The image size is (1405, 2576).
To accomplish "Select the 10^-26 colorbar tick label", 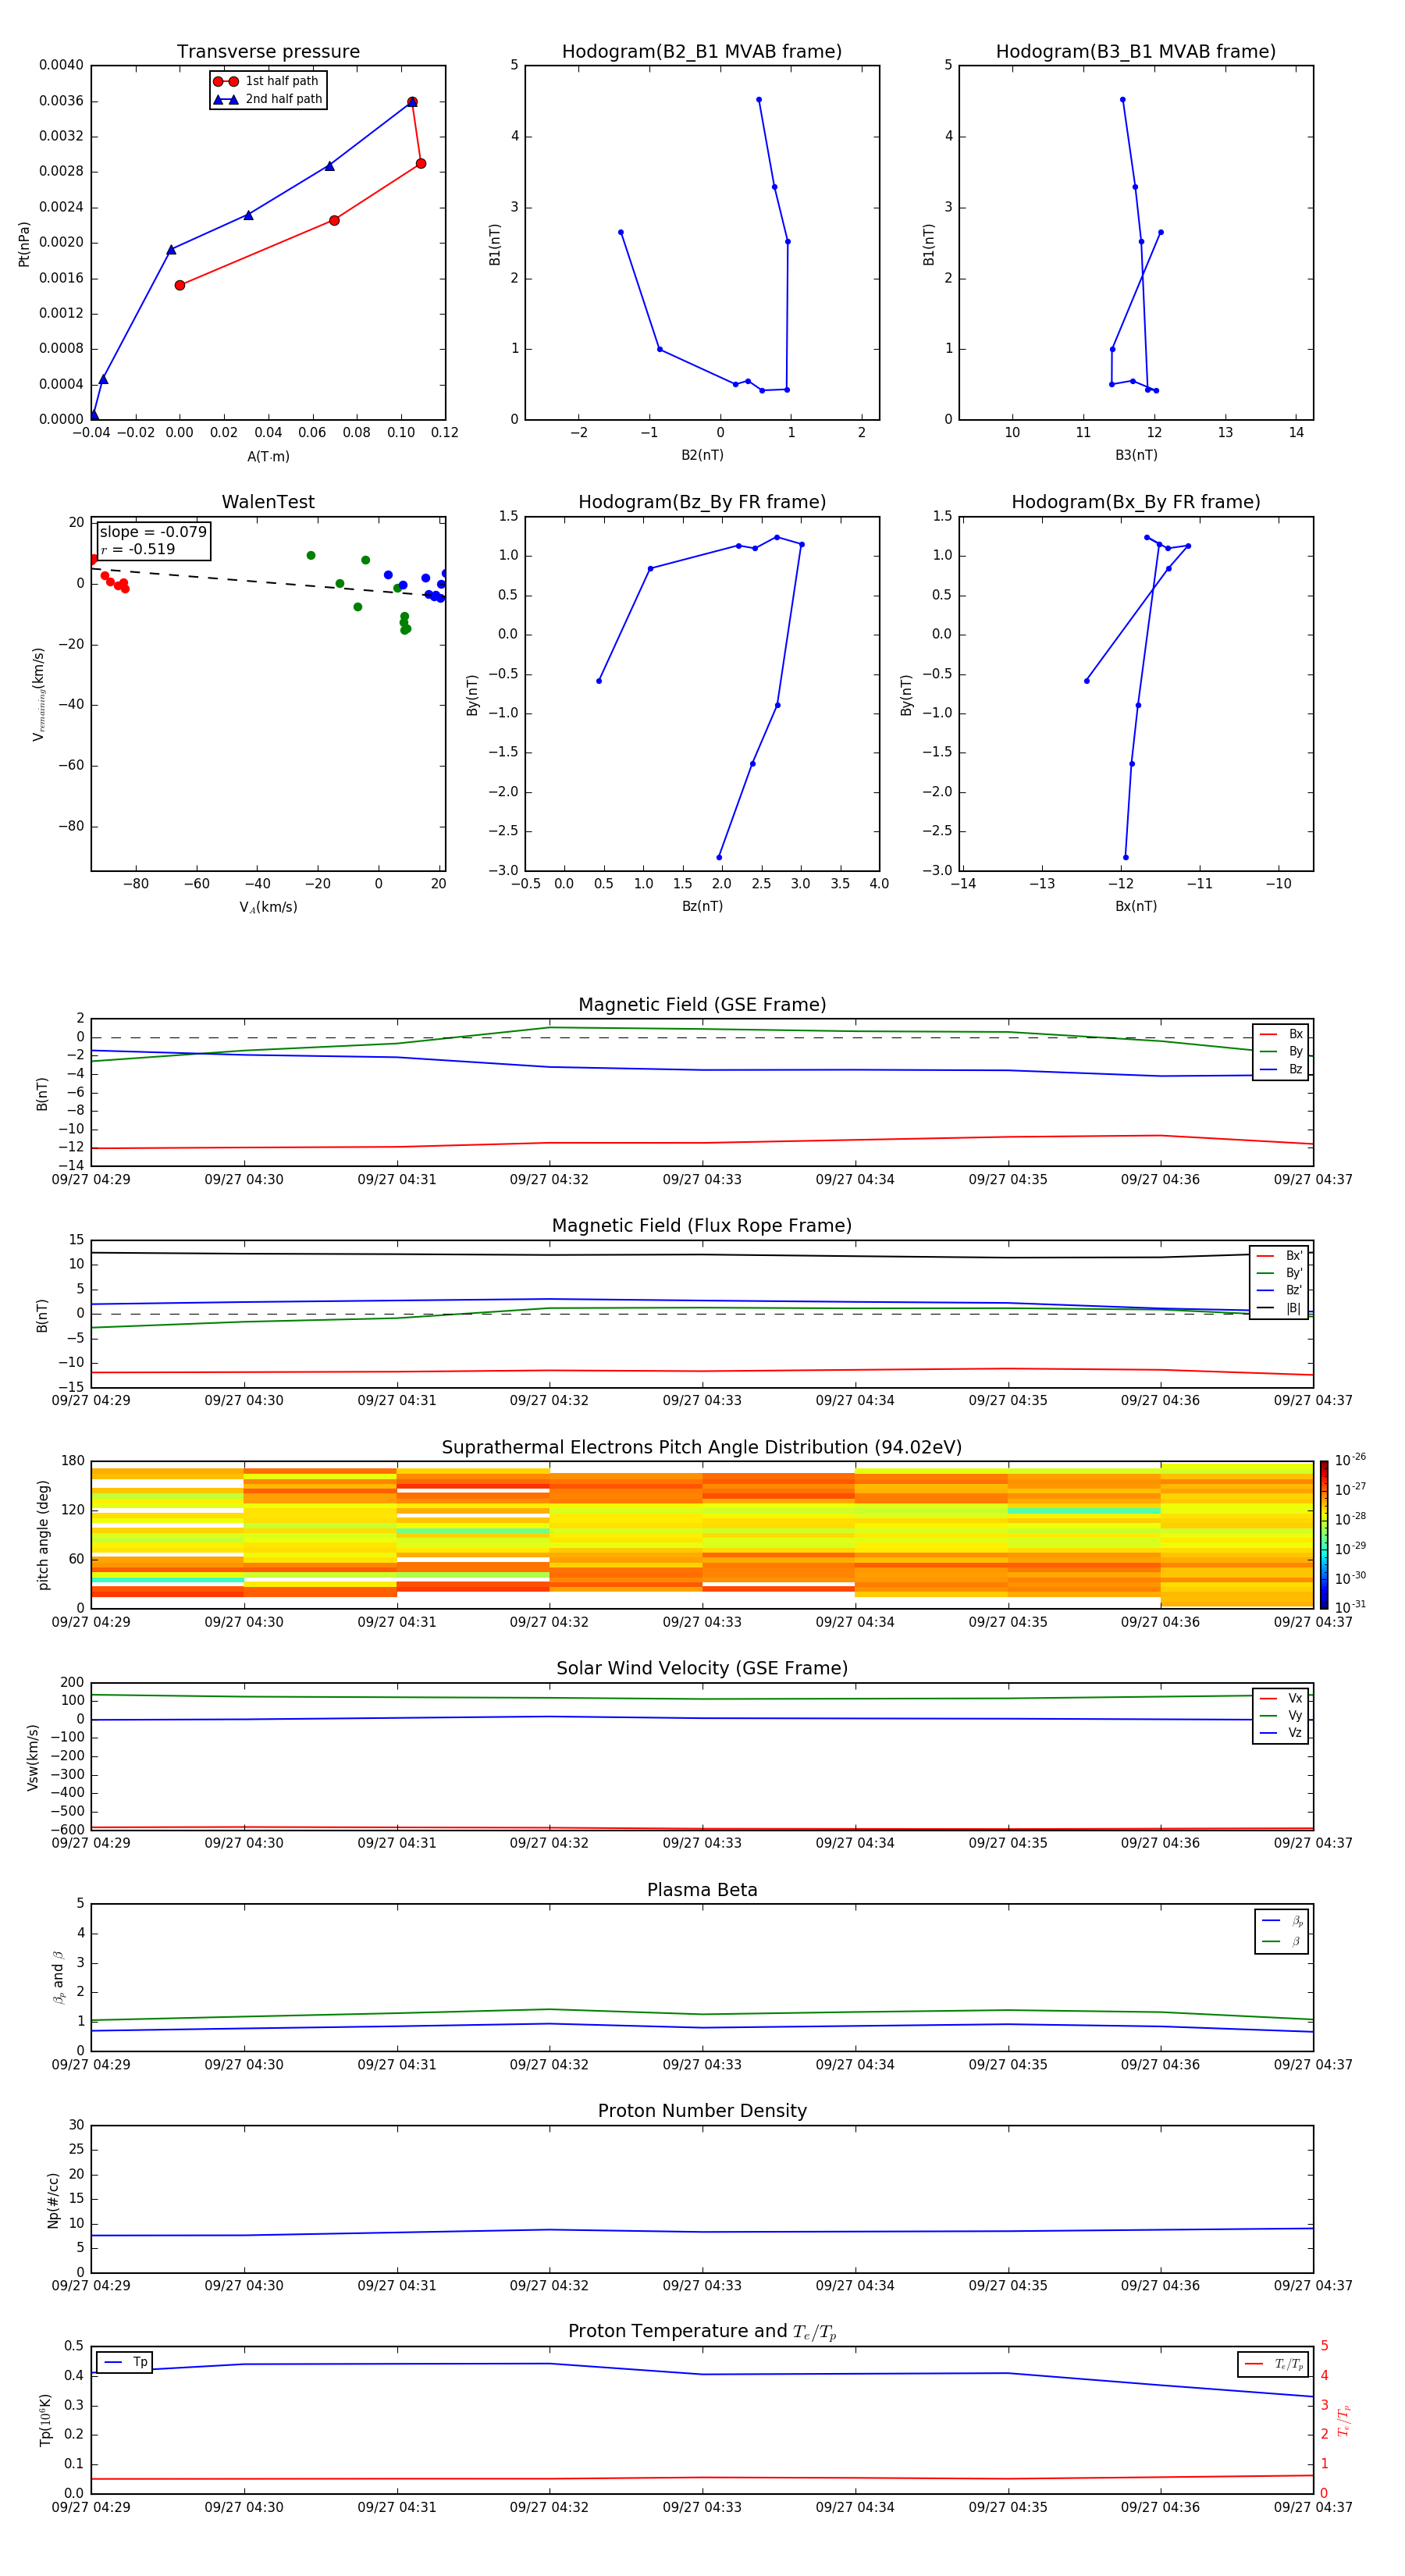I will 1350,1460.
